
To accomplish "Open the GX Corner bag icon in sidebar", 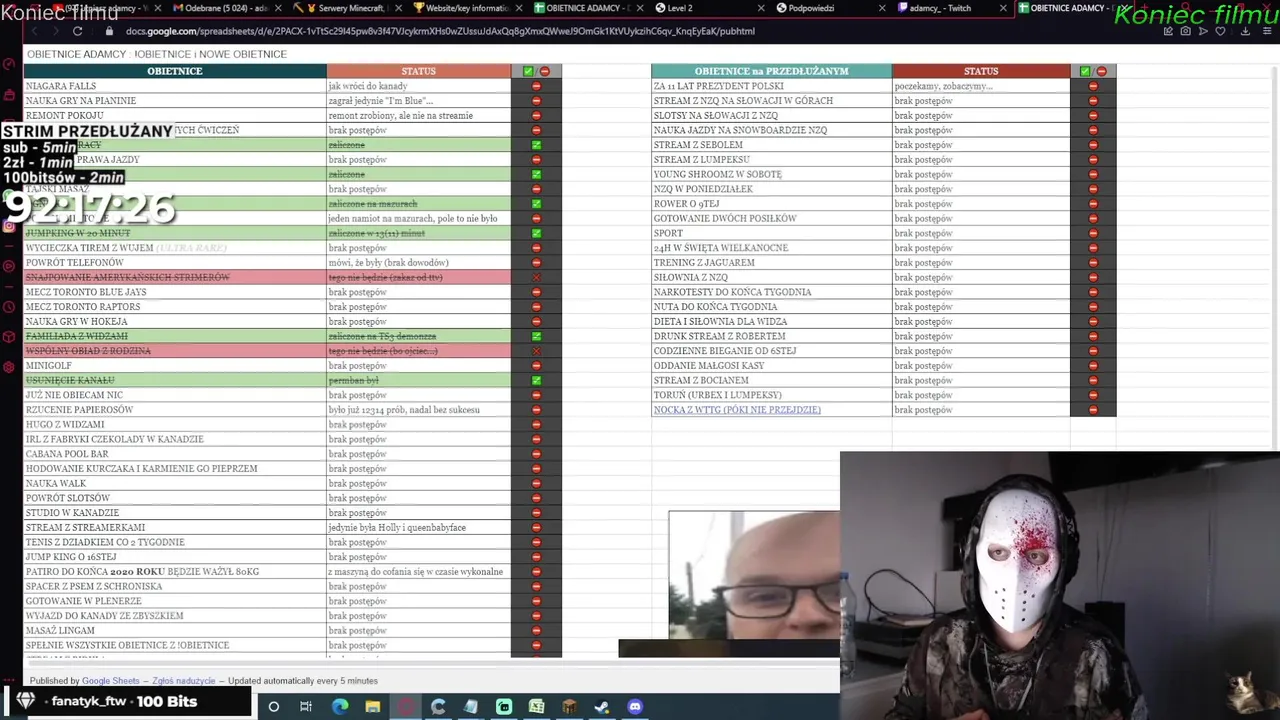I will [9, 95].
